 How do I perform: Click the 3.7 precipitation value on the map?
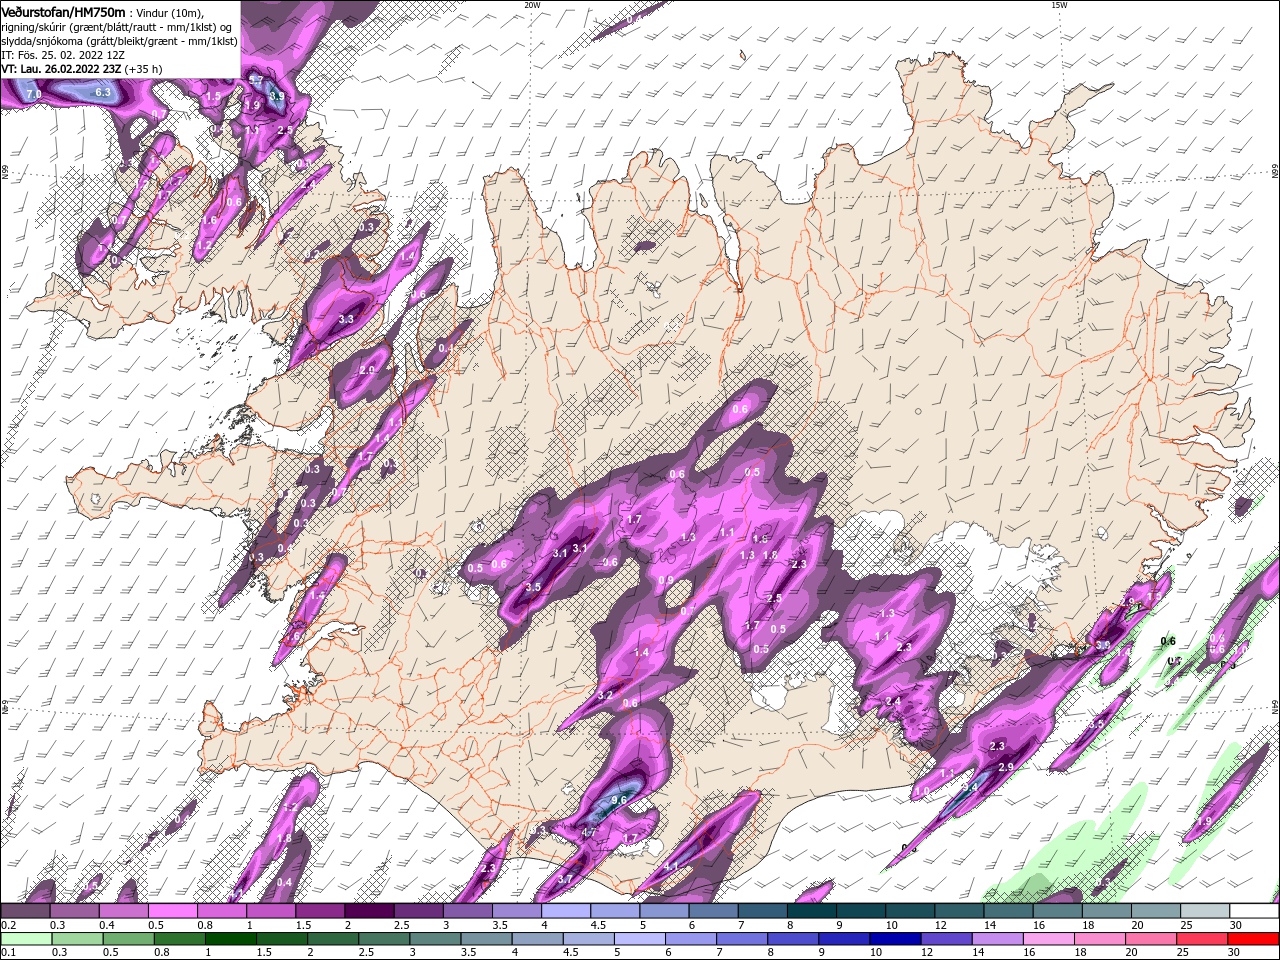point(565,879)
